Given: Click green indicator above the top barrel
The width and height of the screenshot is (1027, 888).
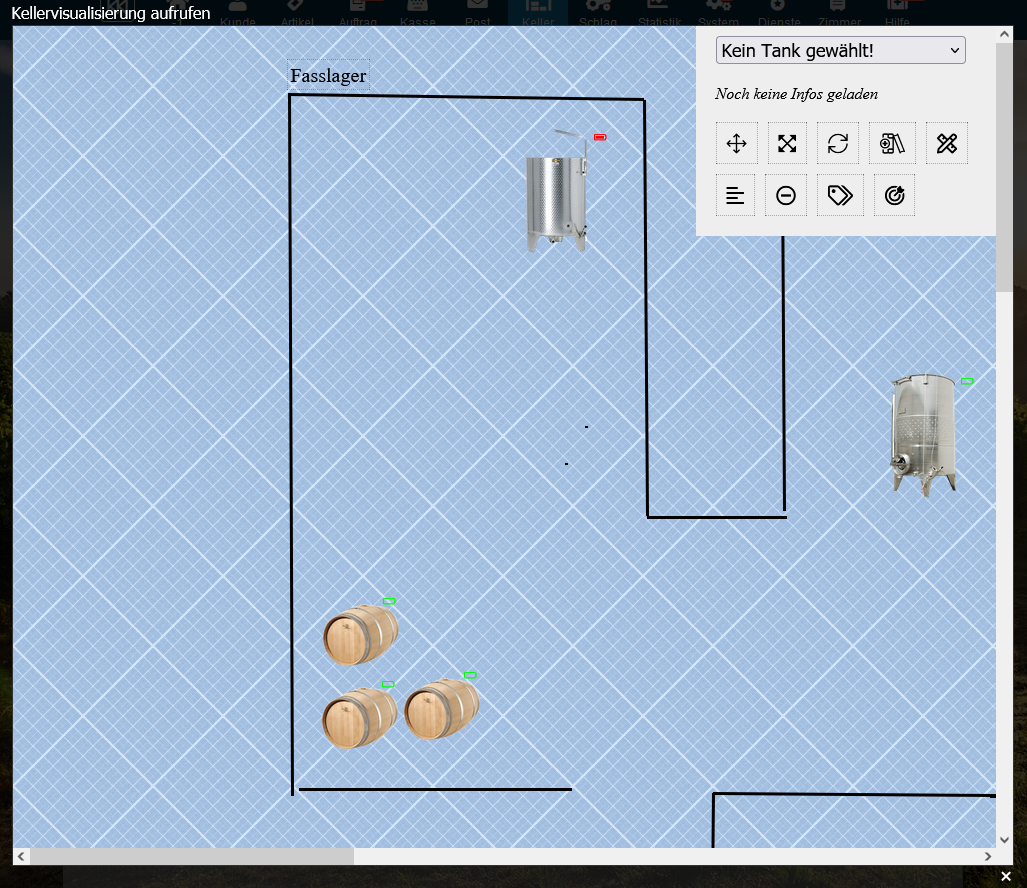Looking at the screenshot, I should [389, 601].
